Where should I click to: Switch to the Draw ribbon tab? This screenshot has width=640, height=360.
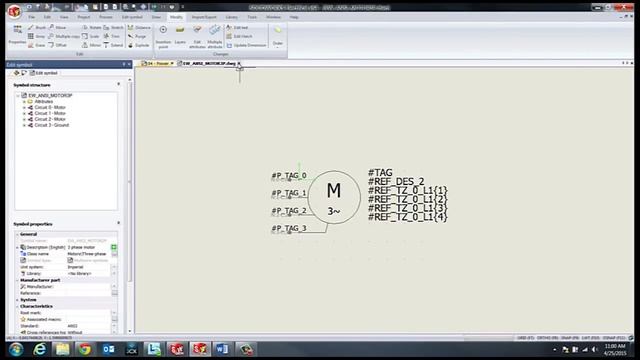[156, 17]
